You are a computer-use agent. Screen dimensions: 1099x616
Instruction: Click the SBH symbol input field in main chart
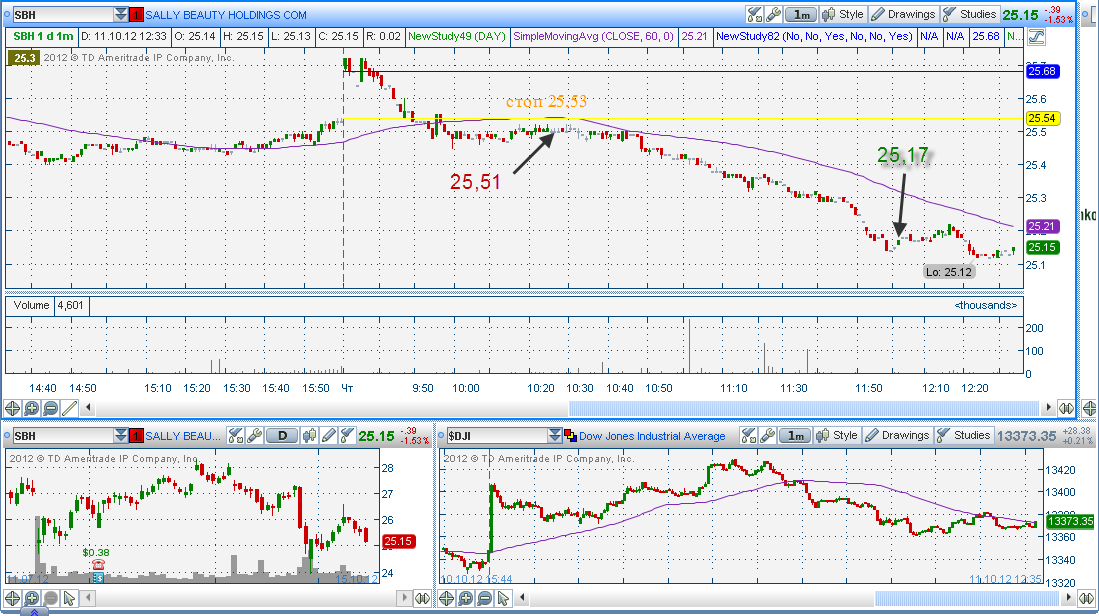tap(62, 15)
